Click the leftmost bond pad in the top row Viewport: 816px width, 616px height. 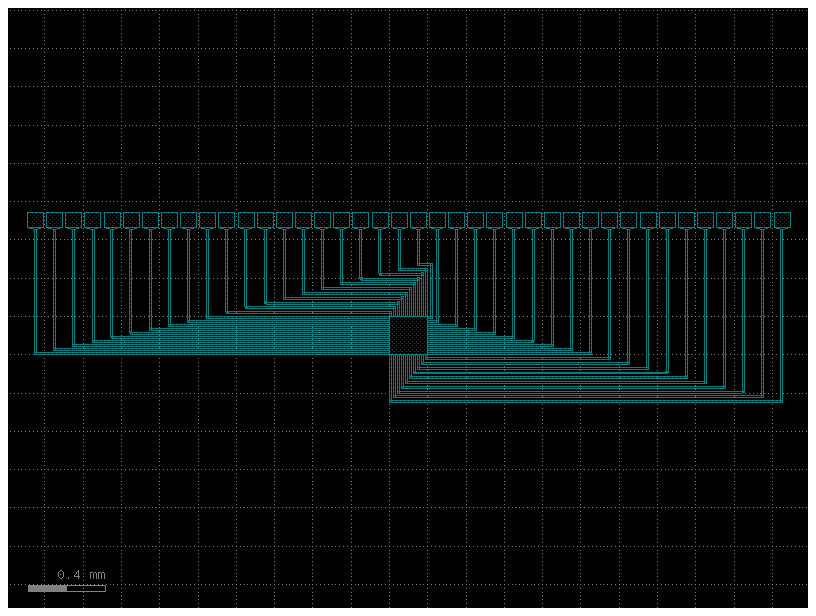(34, 218)
